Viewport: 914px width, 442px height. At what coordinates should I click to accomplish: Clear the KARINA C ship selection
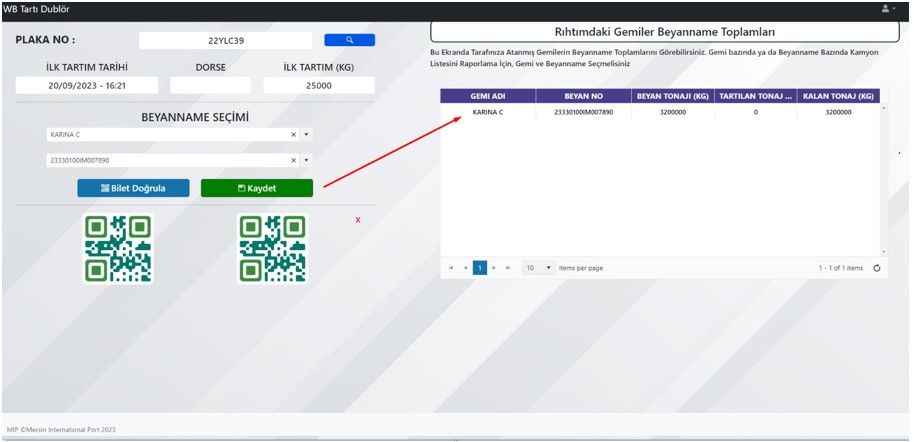(293, 135)
